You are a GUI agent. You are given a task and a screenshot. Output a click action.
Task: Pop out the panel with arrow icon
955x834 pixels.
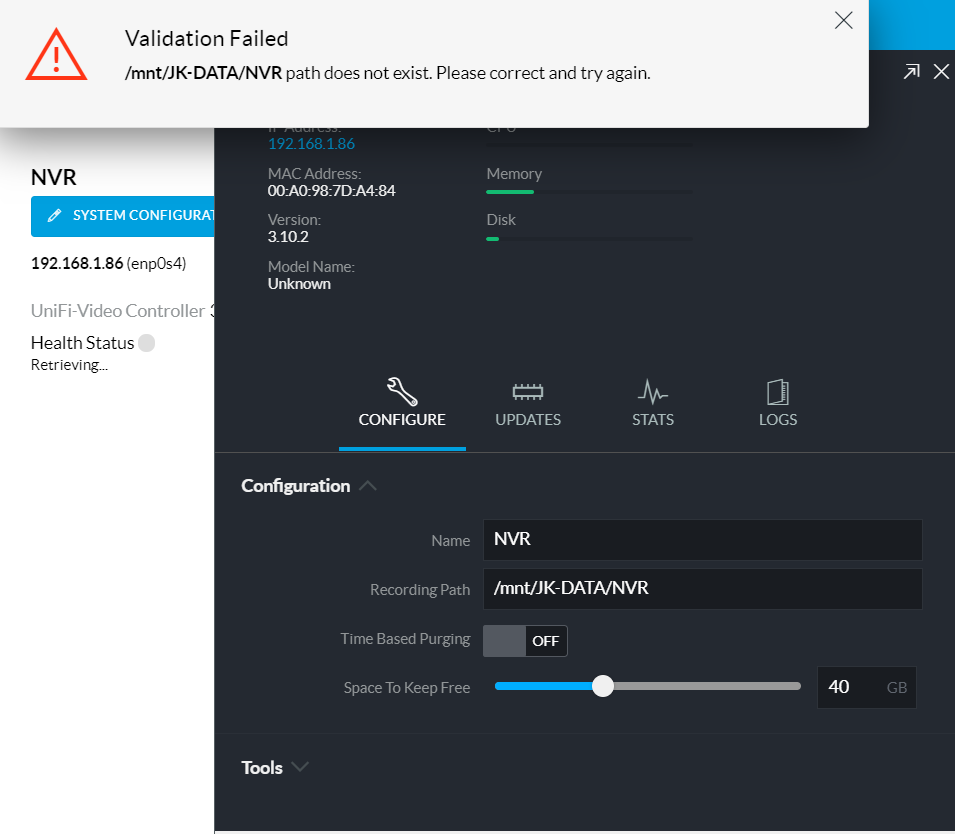[912, 72]
